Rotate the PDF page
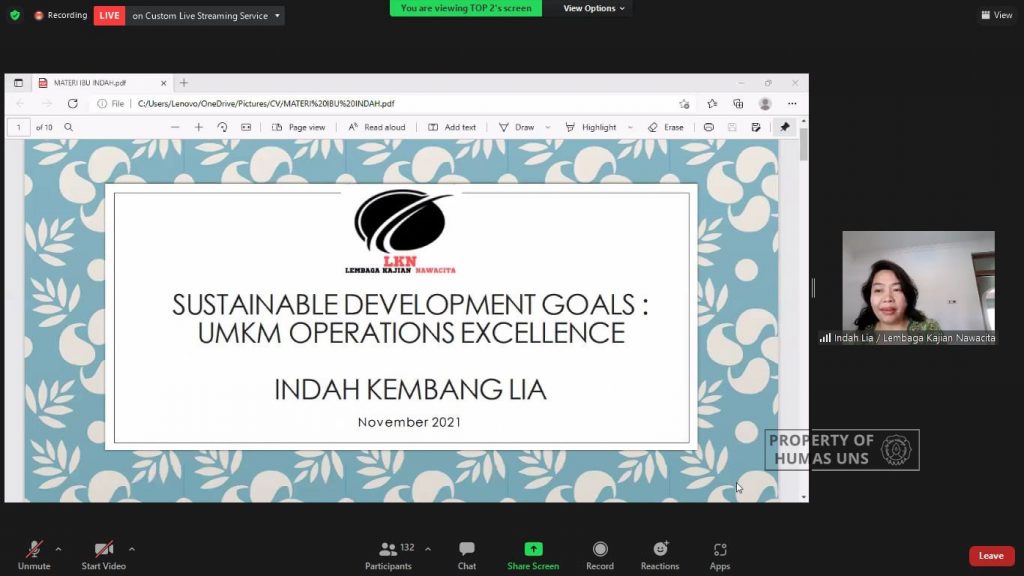This screenshot has height=576, width=1024. (222, 127)
